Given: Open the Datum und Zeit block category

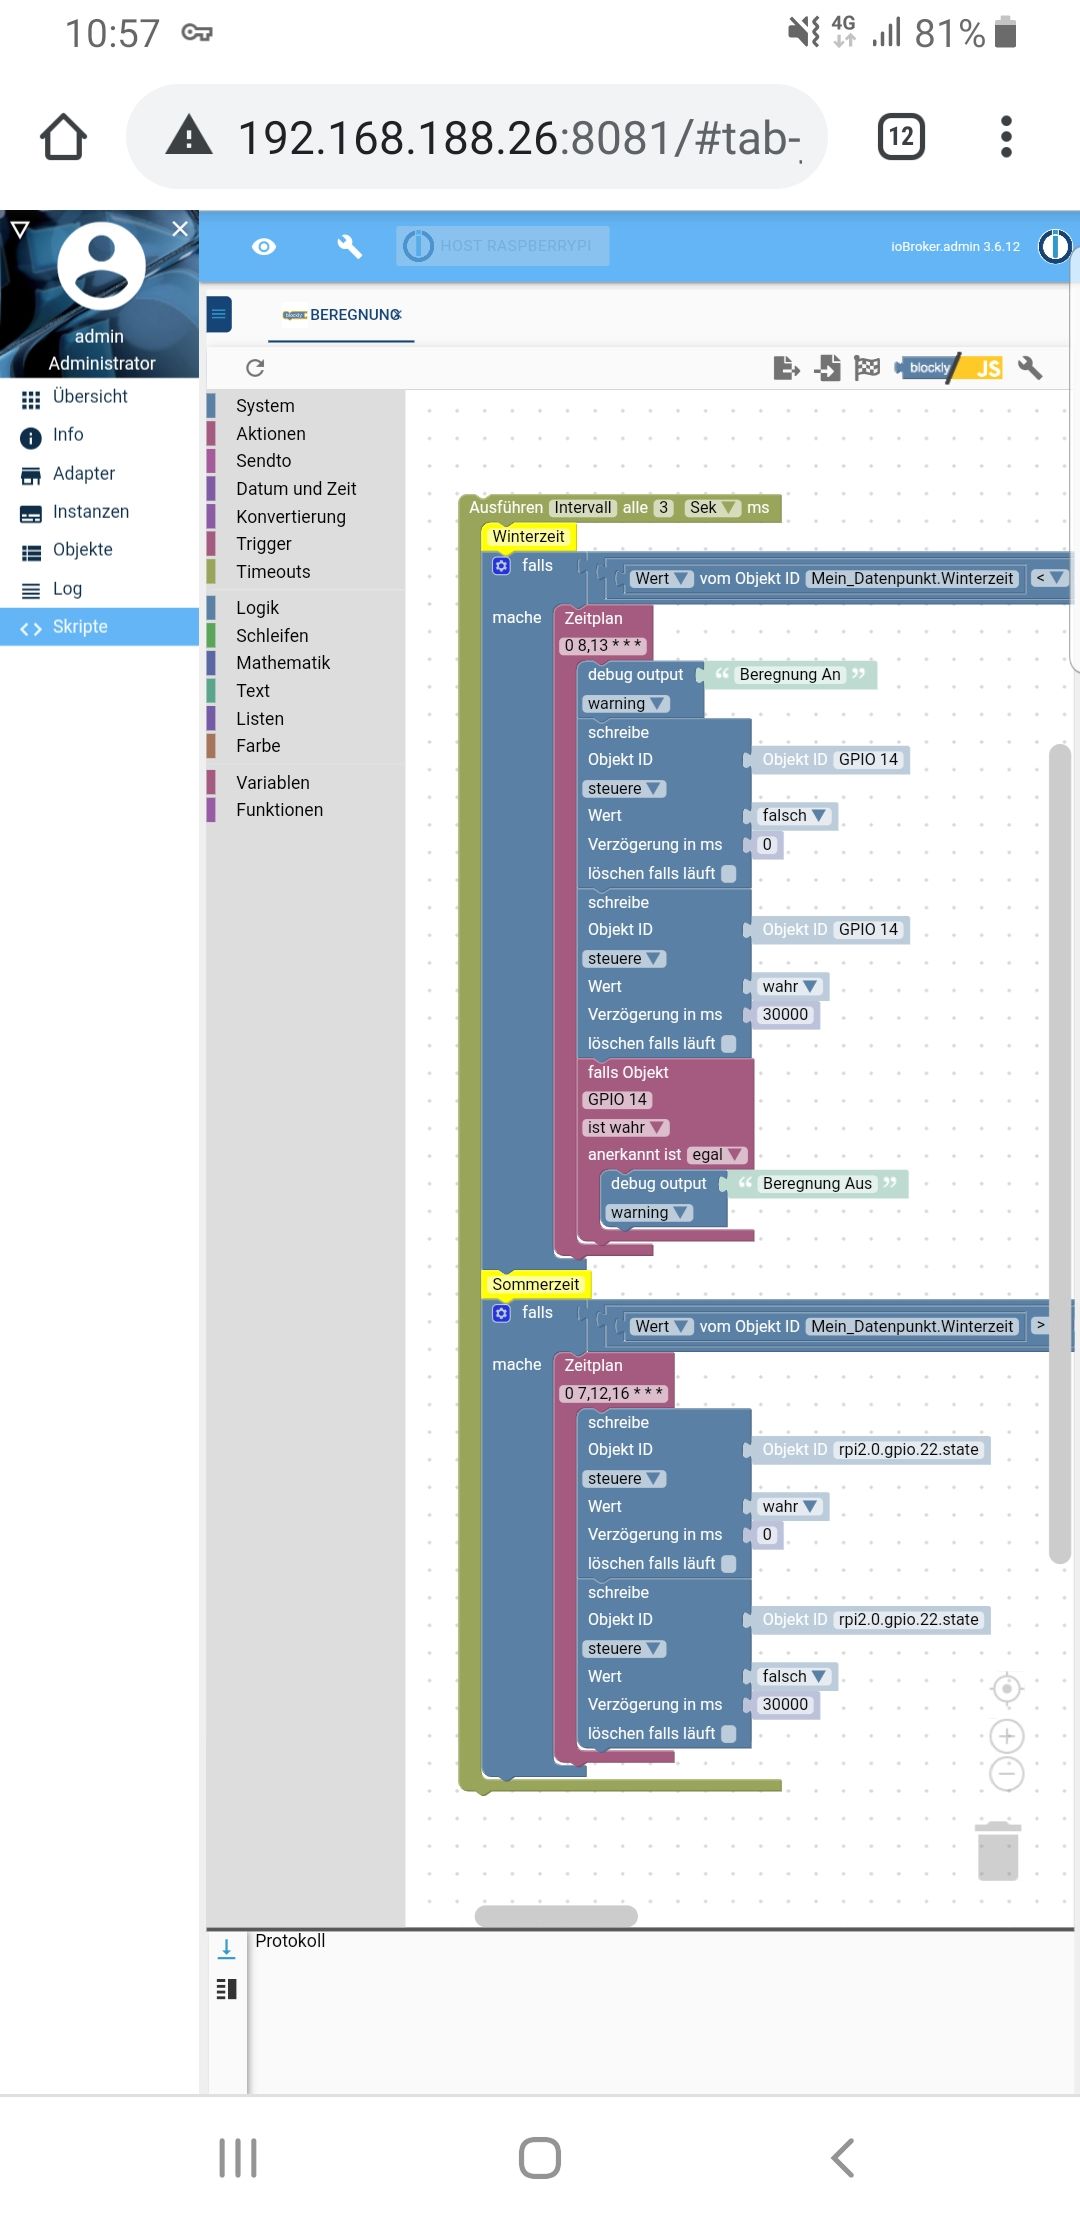Looking at the screenshot, I should click(x=296, y=489).
